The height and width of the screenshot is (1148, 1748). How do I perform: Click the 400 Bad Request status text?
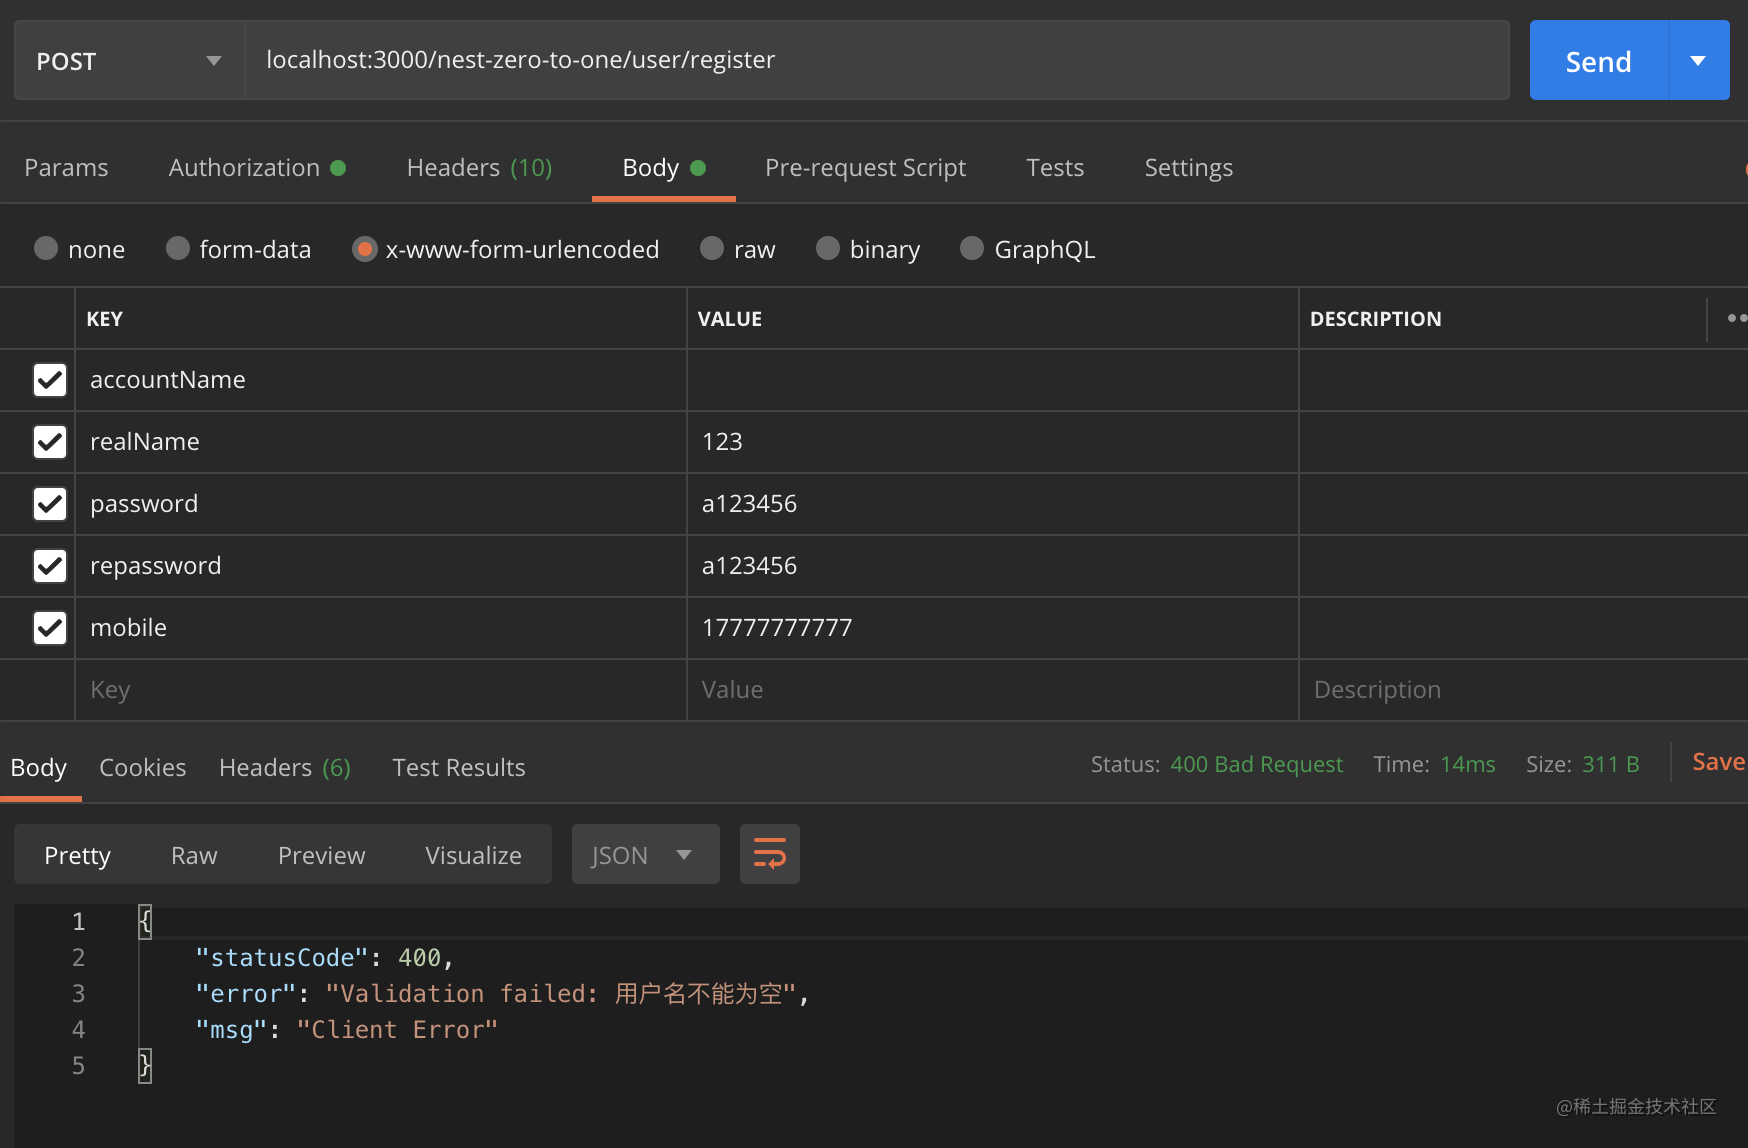[x=1256, y=764]
